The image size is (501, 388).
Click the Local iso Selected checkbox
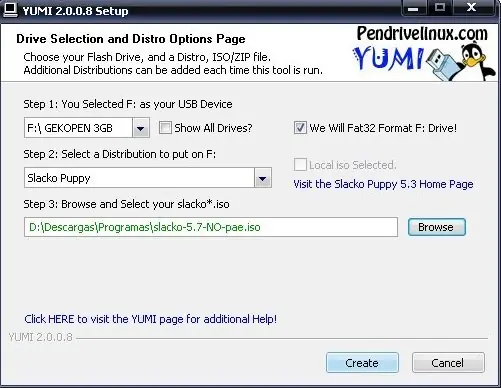tap(300, 165)
